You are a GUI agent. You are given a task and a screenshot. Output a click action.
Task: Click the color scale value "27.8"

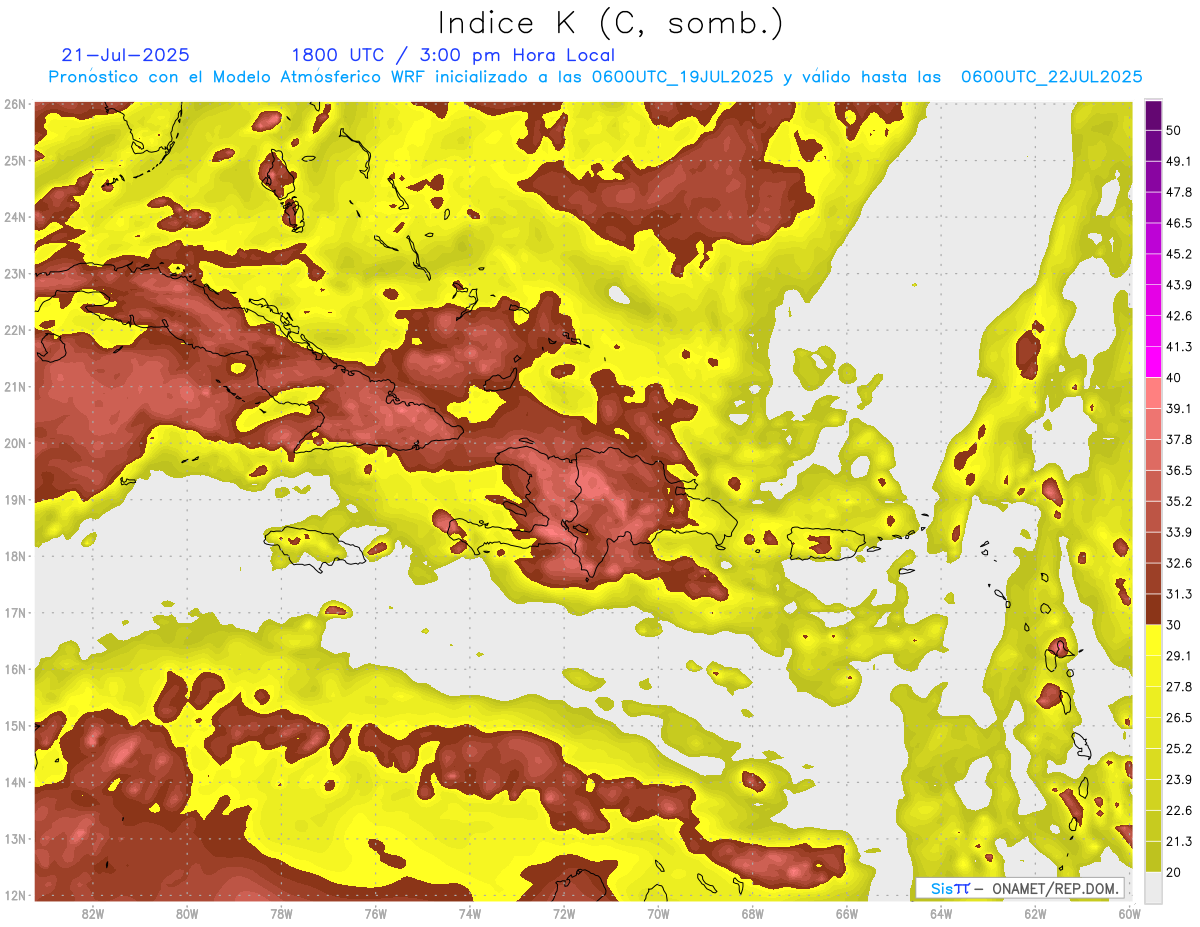pyautogui.click(x=1179, y=687)
